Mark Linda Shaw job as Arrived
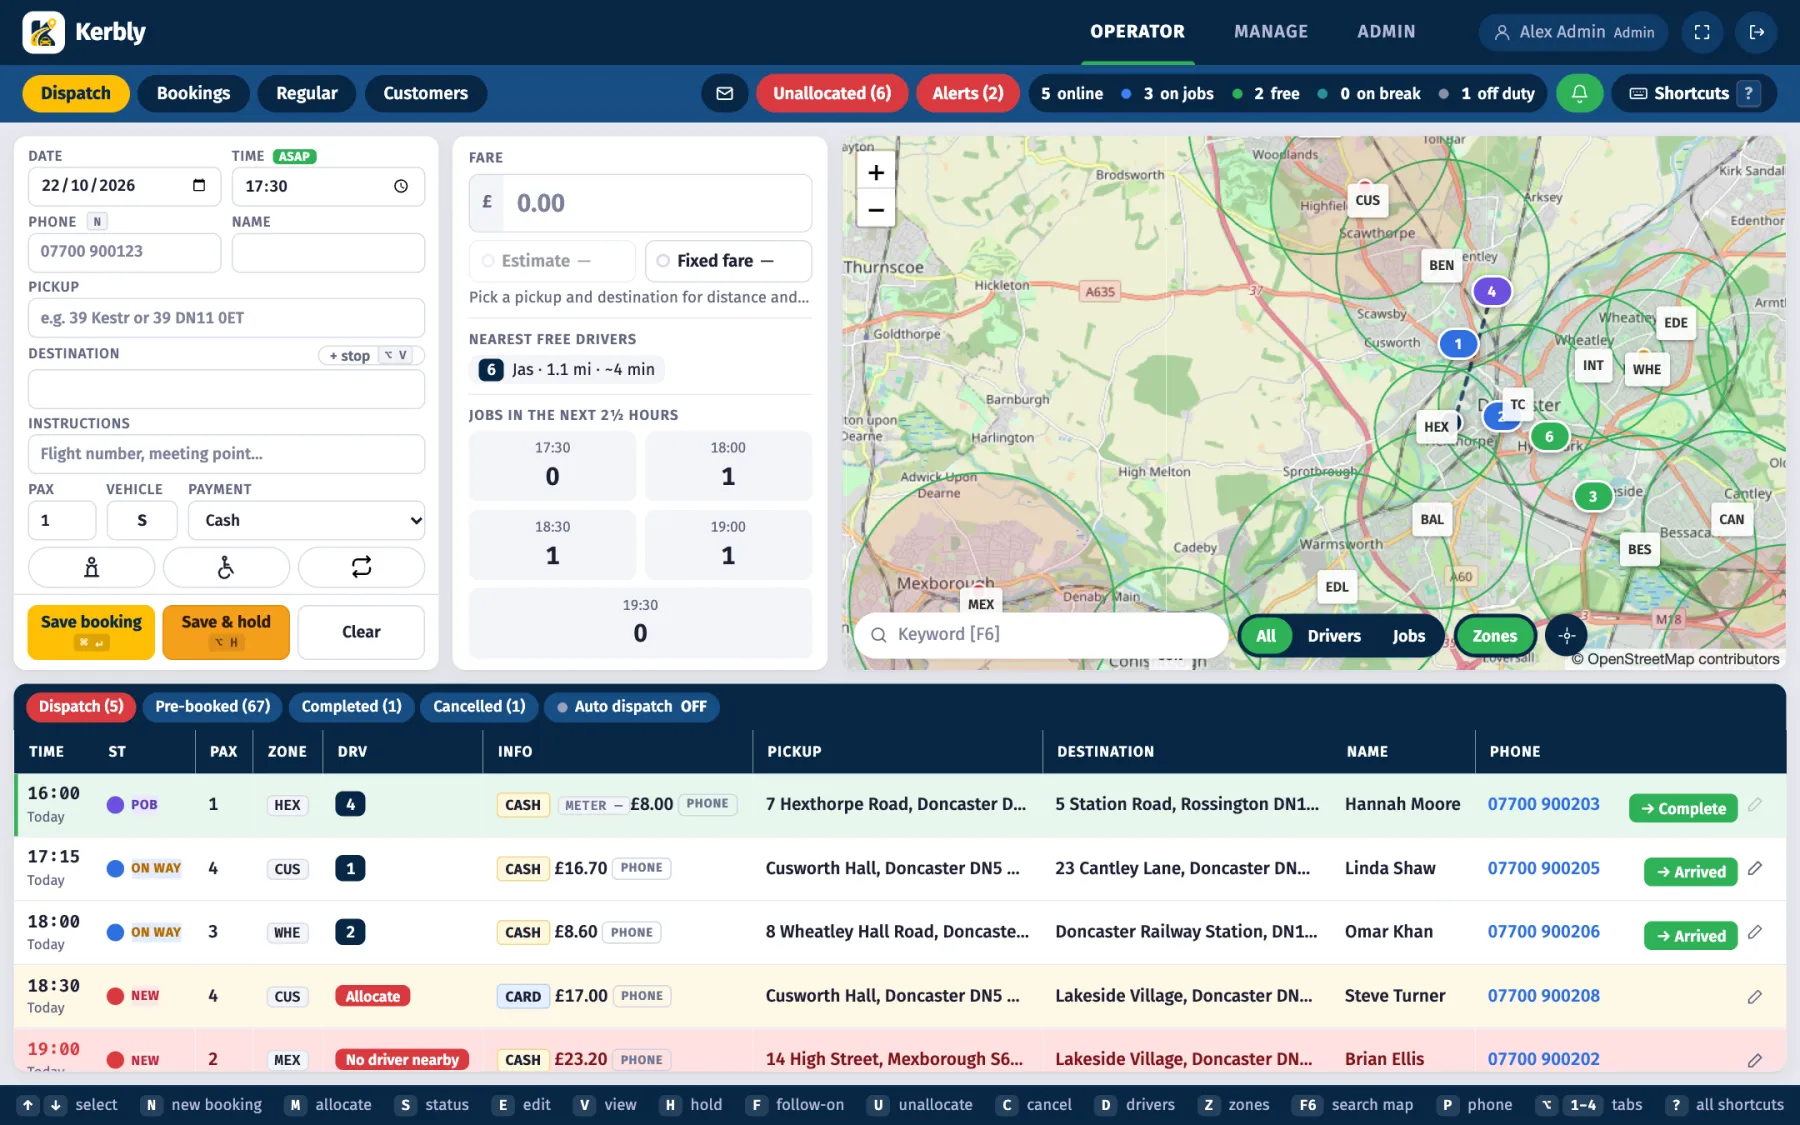The height and width of the screenshot is (1125, 1800). coord(1691,871)
